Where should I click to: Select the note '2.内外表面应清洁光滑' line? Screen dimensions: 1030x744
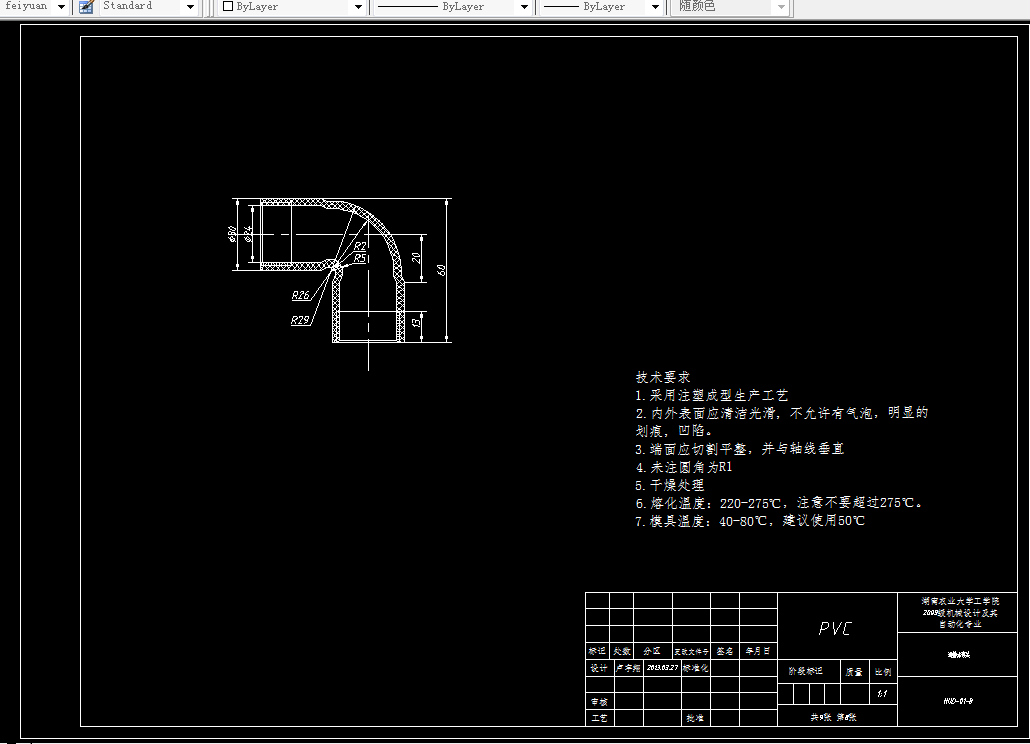tap(782, 413)
